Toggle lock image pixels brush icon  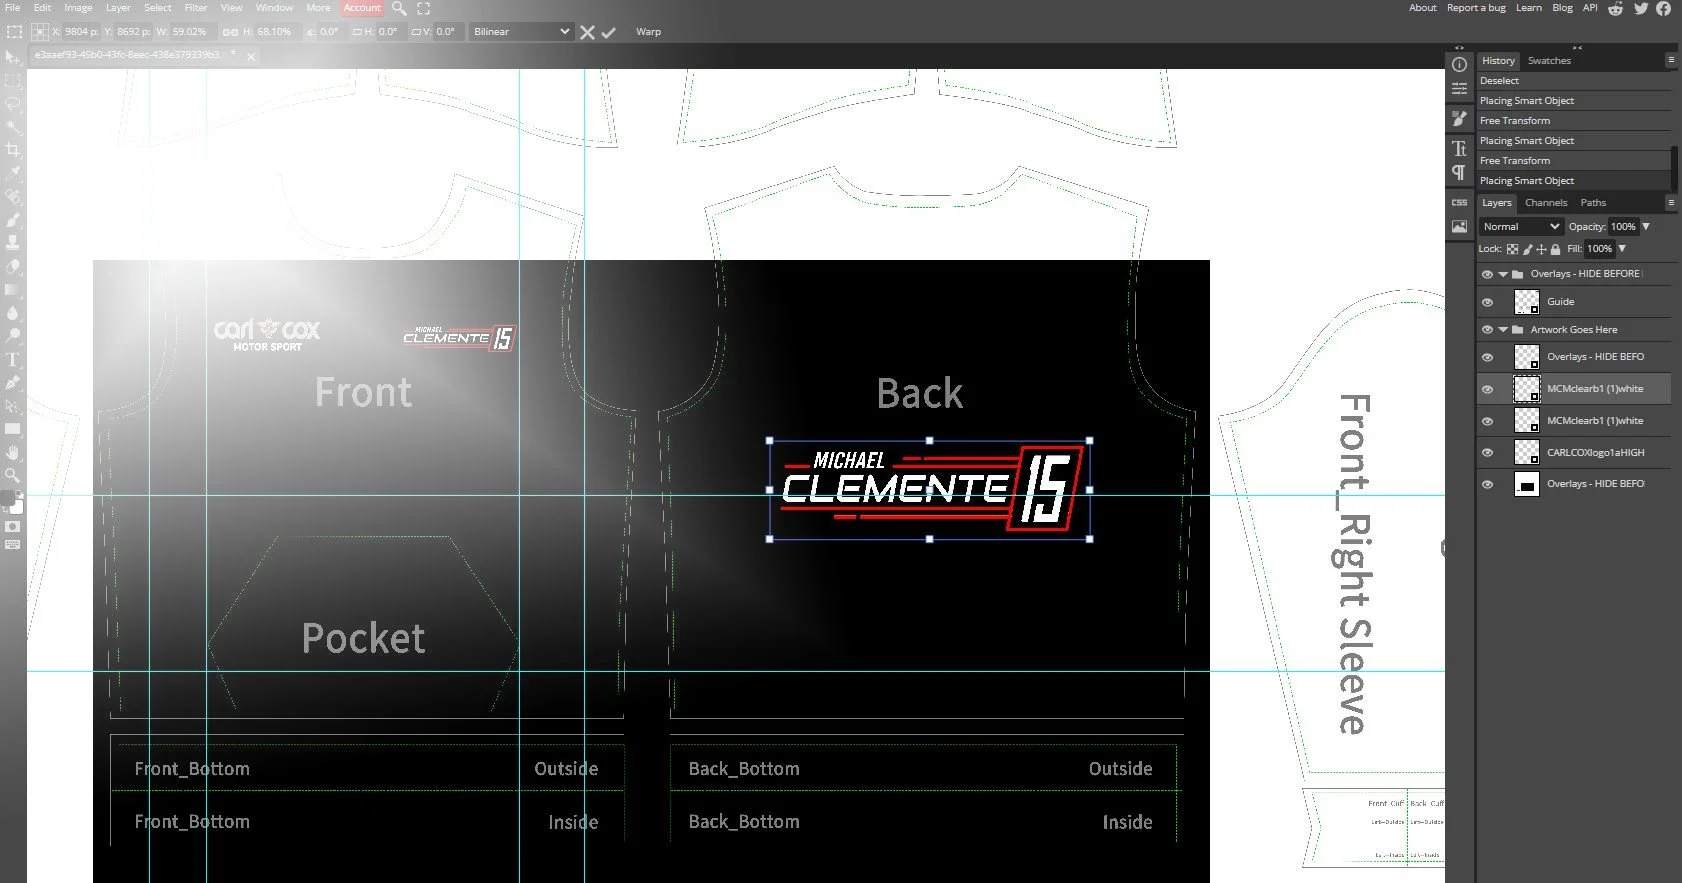pos(1527,249)
